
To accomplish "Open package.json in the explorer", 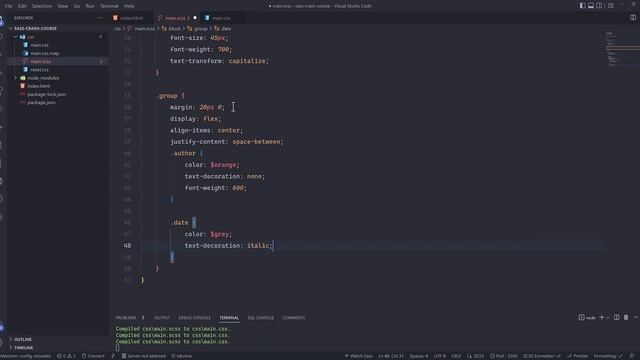I will [x=41, y=102].
